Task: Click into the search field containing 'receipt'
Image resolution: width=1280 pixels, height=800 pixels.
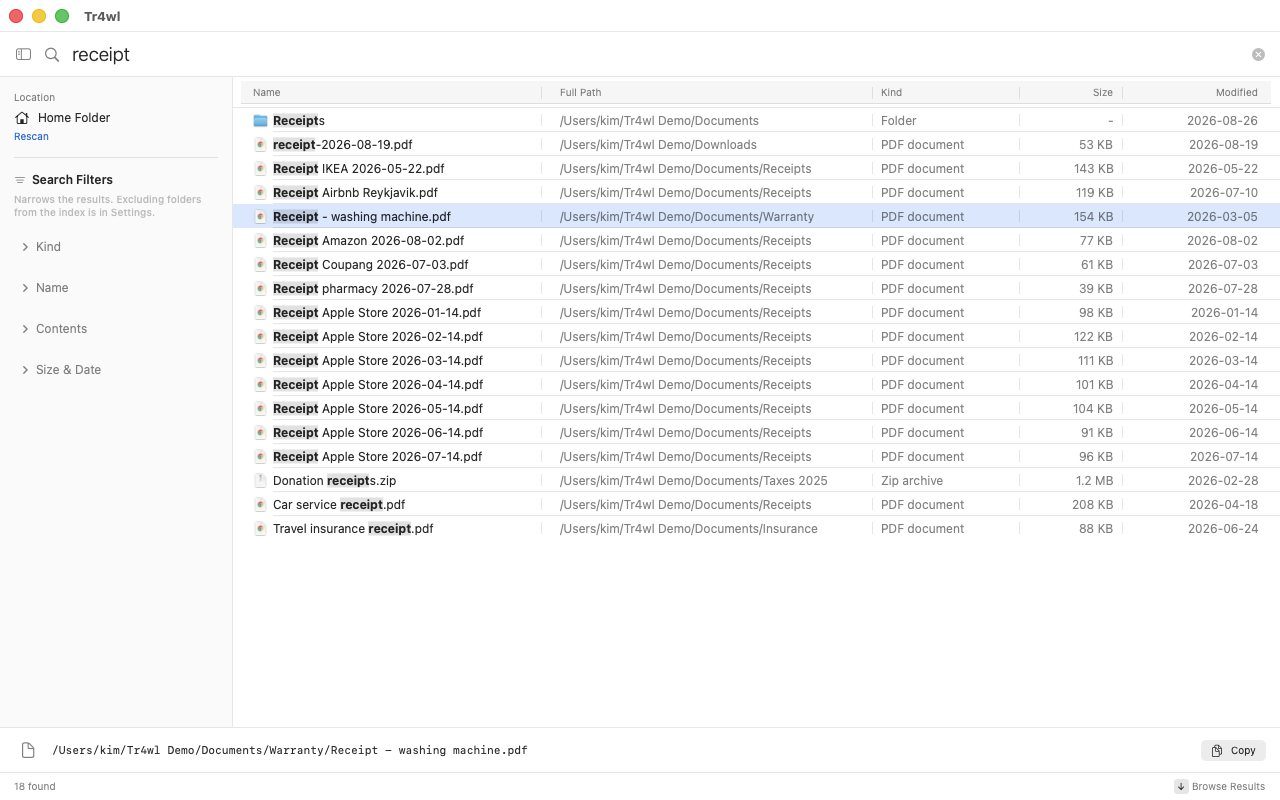Action: pyautogui.click(x=656, y=55)
